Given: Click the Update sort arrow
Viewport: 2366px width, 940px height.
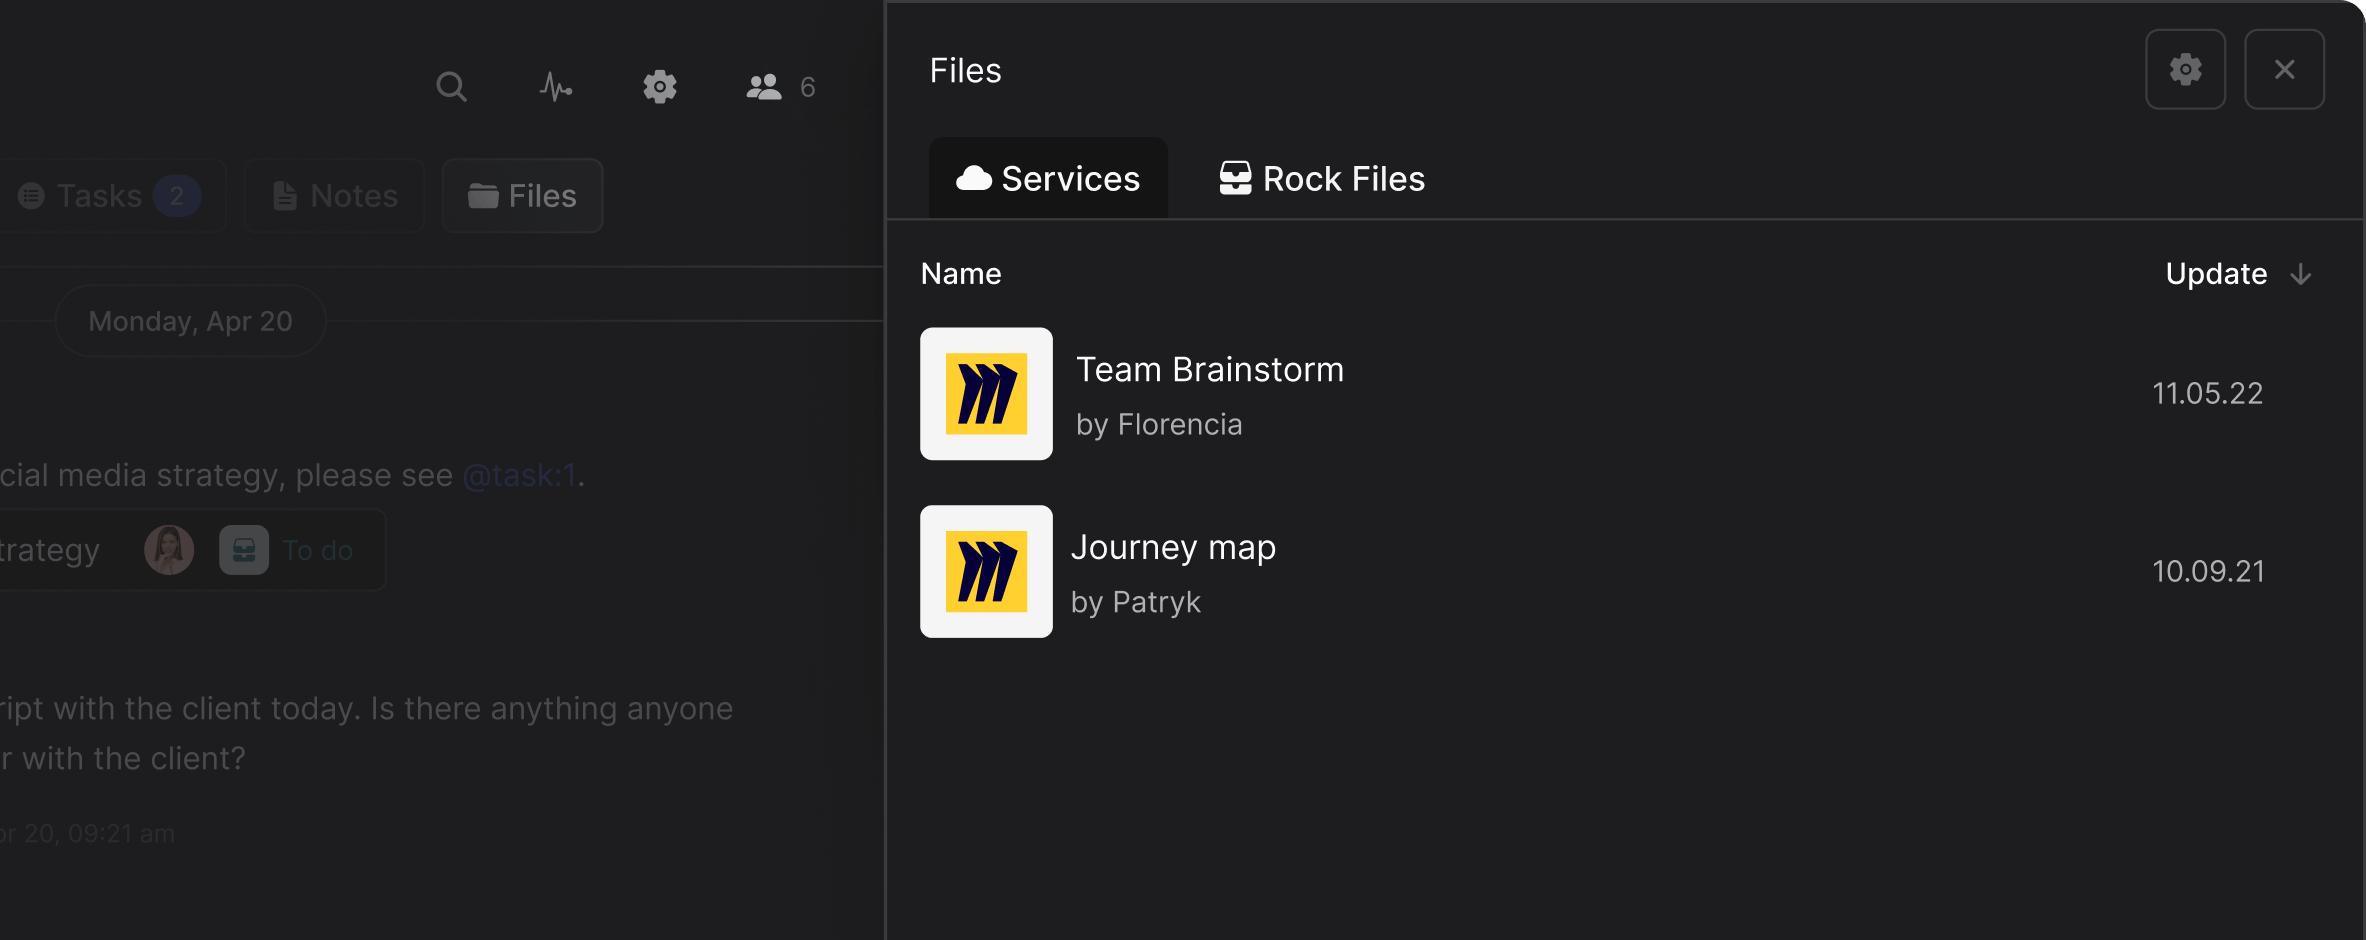Looking at the screenshot, I should coord(2301,274).
